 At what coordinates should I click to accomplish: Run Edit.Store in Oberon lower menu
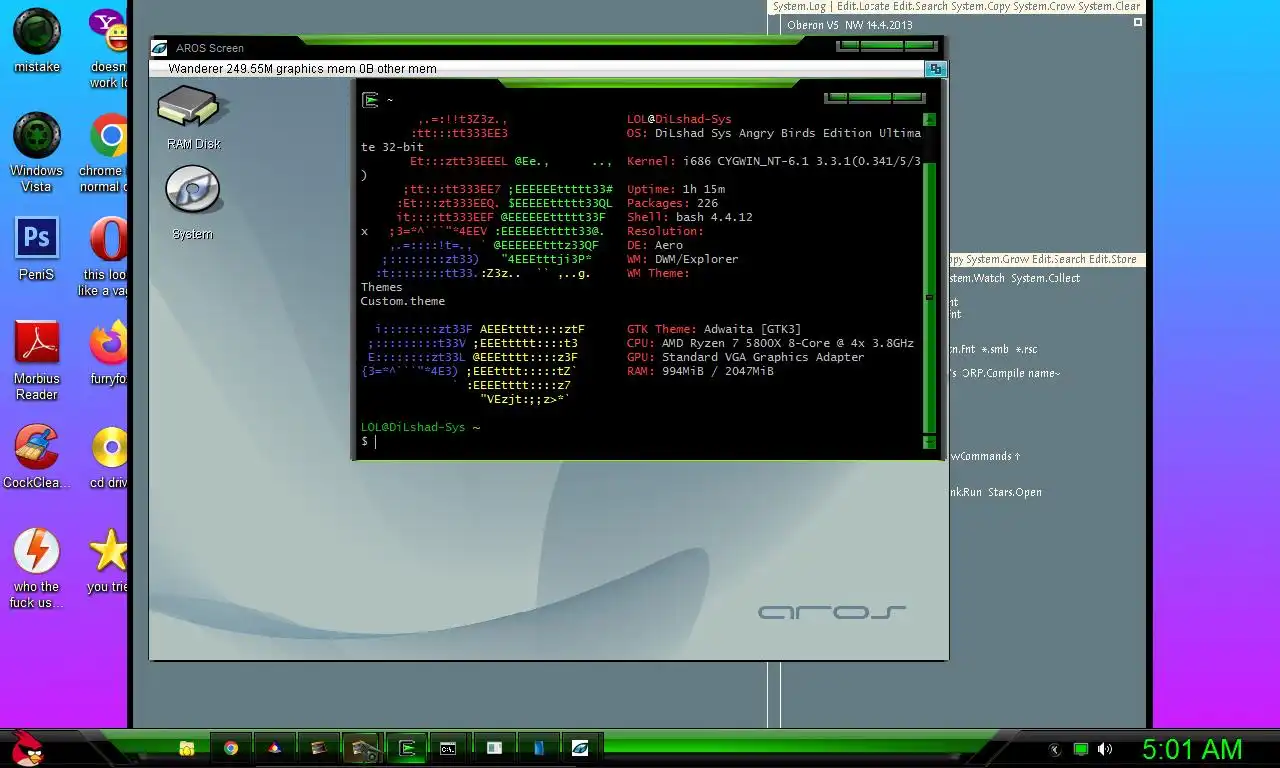click(1112, 260)
